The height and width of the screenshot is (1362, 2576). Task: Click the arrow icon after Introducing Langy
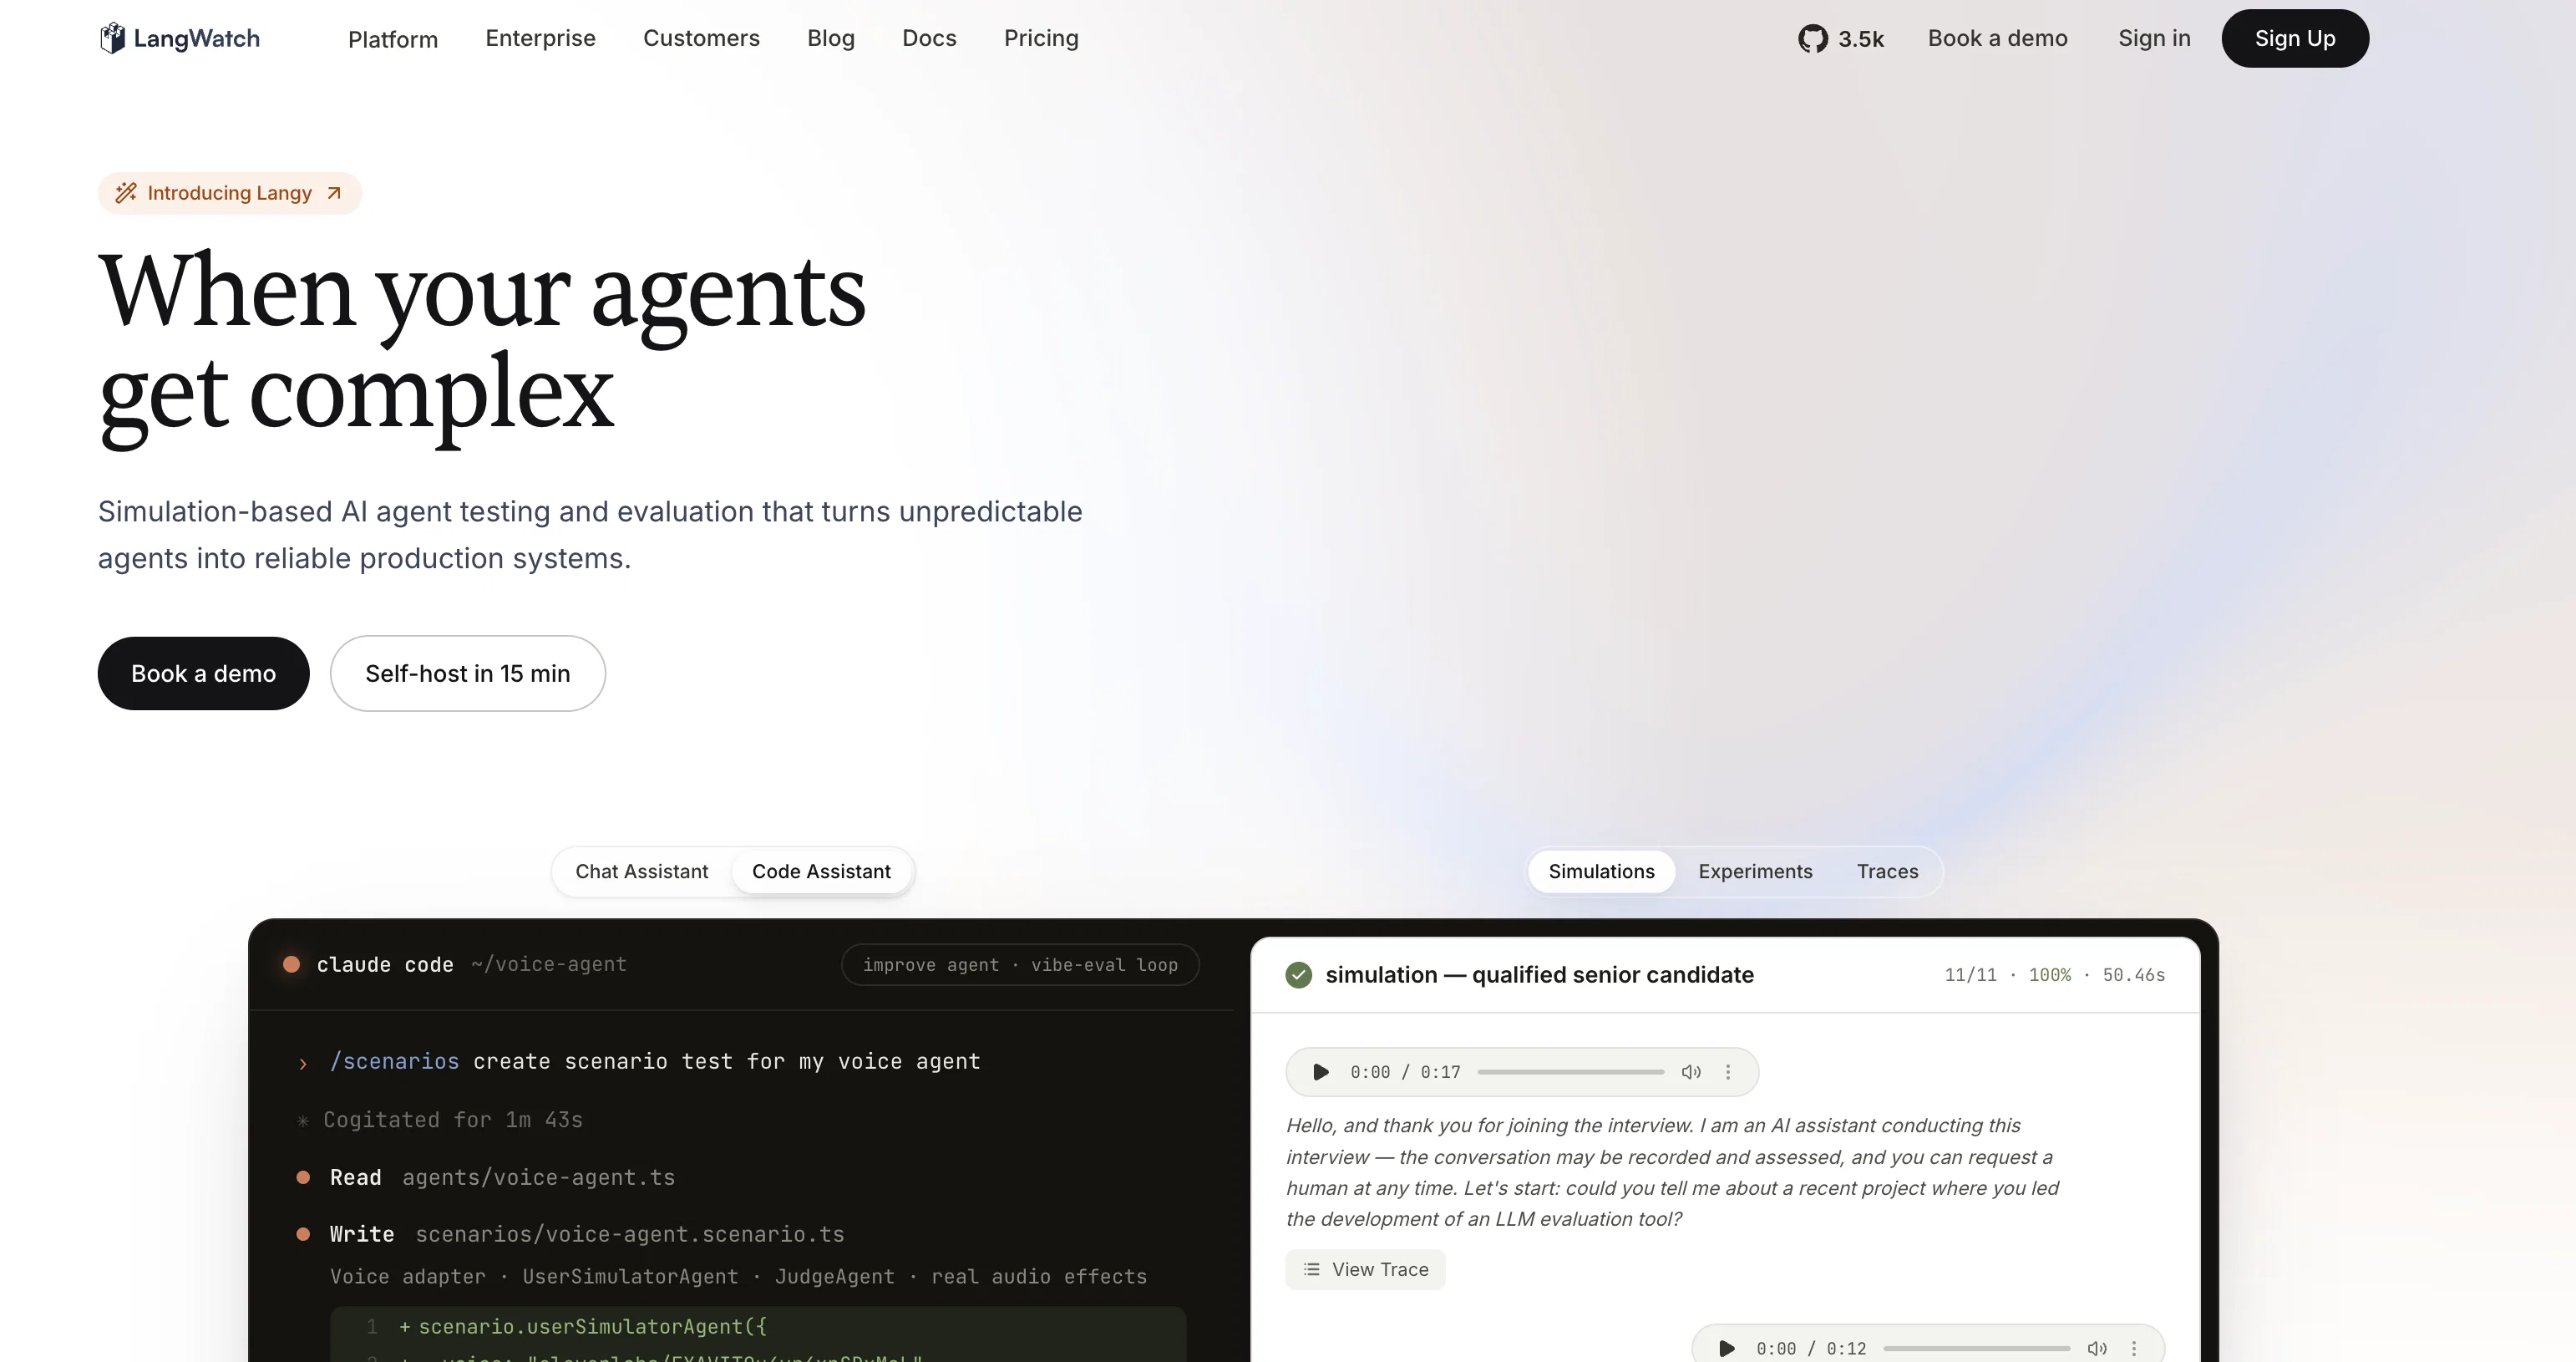click(334, 193)
